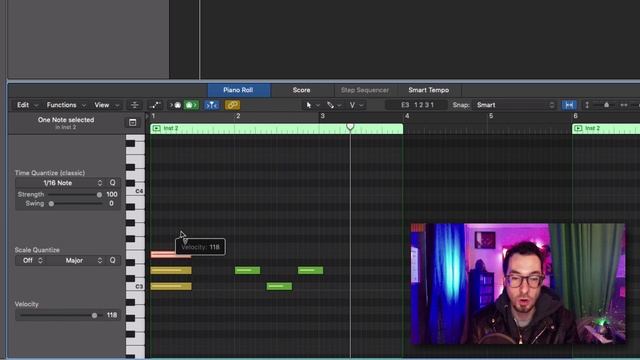Click bar 2 in the ruler

pos(238,116)
